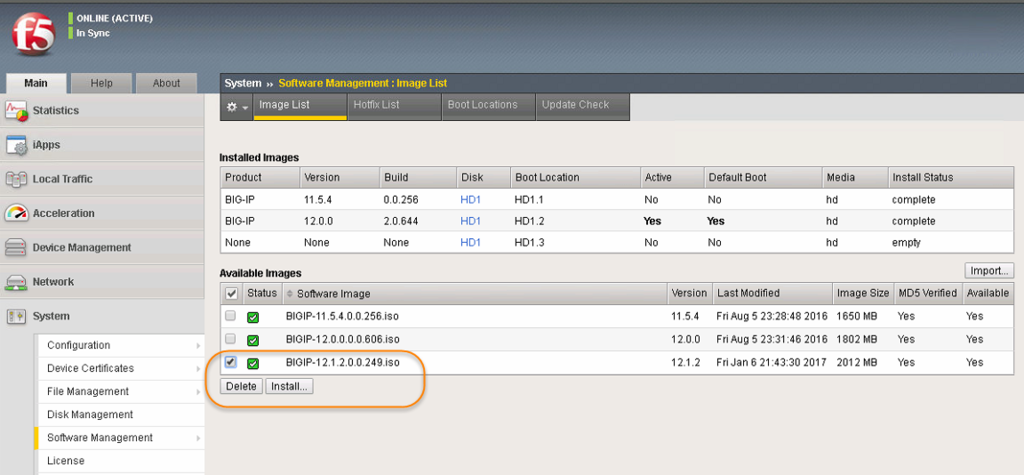Click Local Traffic sidebar icon
Viewport: 1024px width, 475px height.
tap(16, 179)
